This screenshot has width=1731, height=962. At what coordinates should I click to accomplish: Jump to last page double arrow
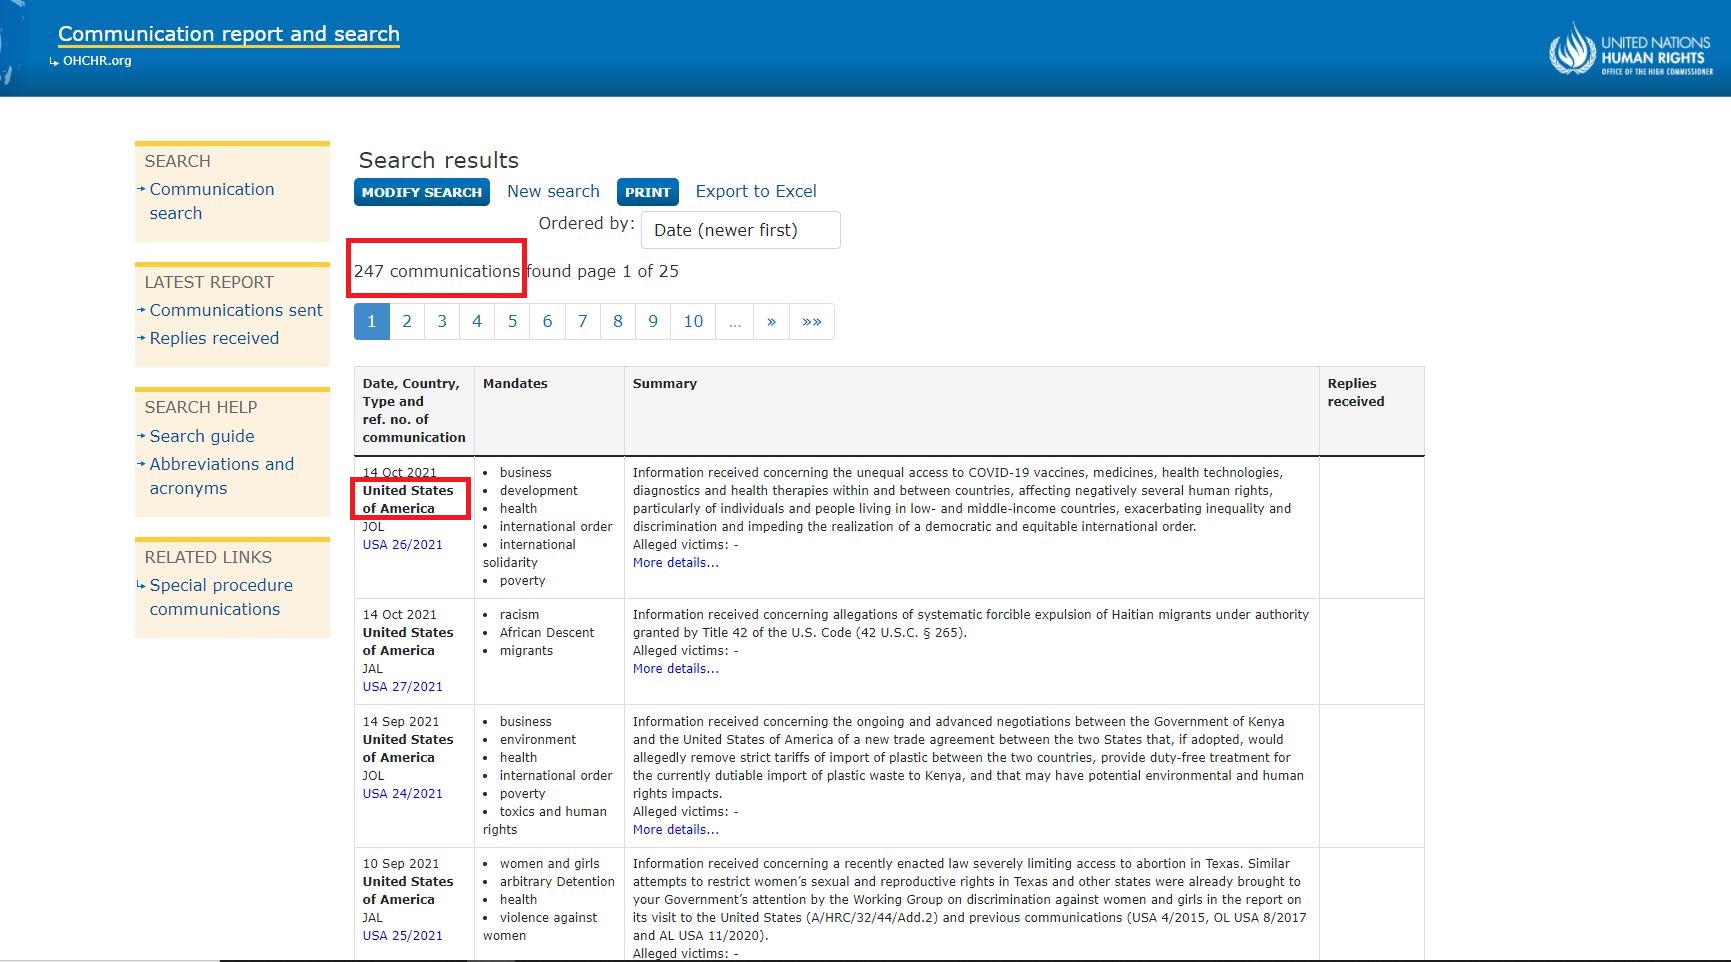click(x=812, y=322)
